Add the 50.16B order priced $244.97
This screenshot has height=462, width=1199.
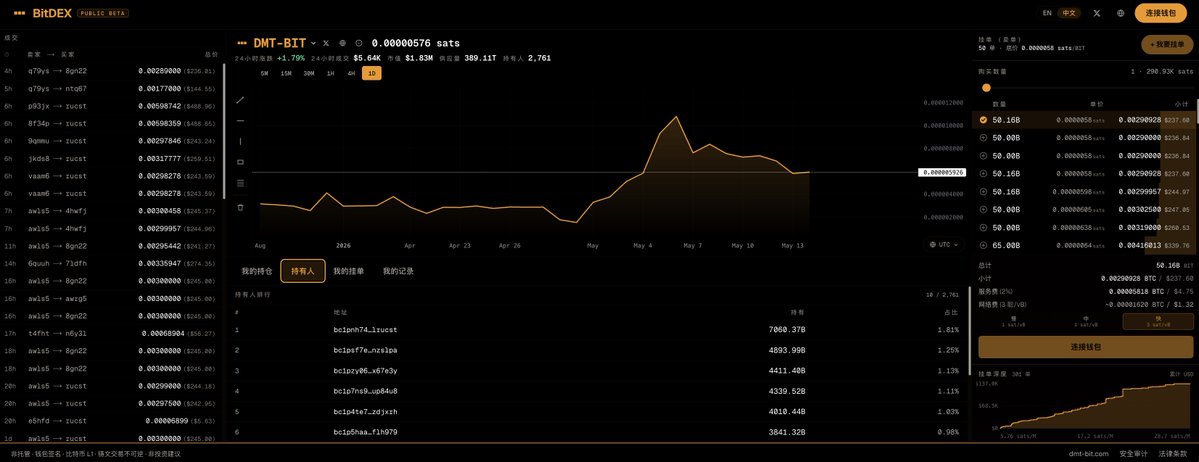coord(983,191)
